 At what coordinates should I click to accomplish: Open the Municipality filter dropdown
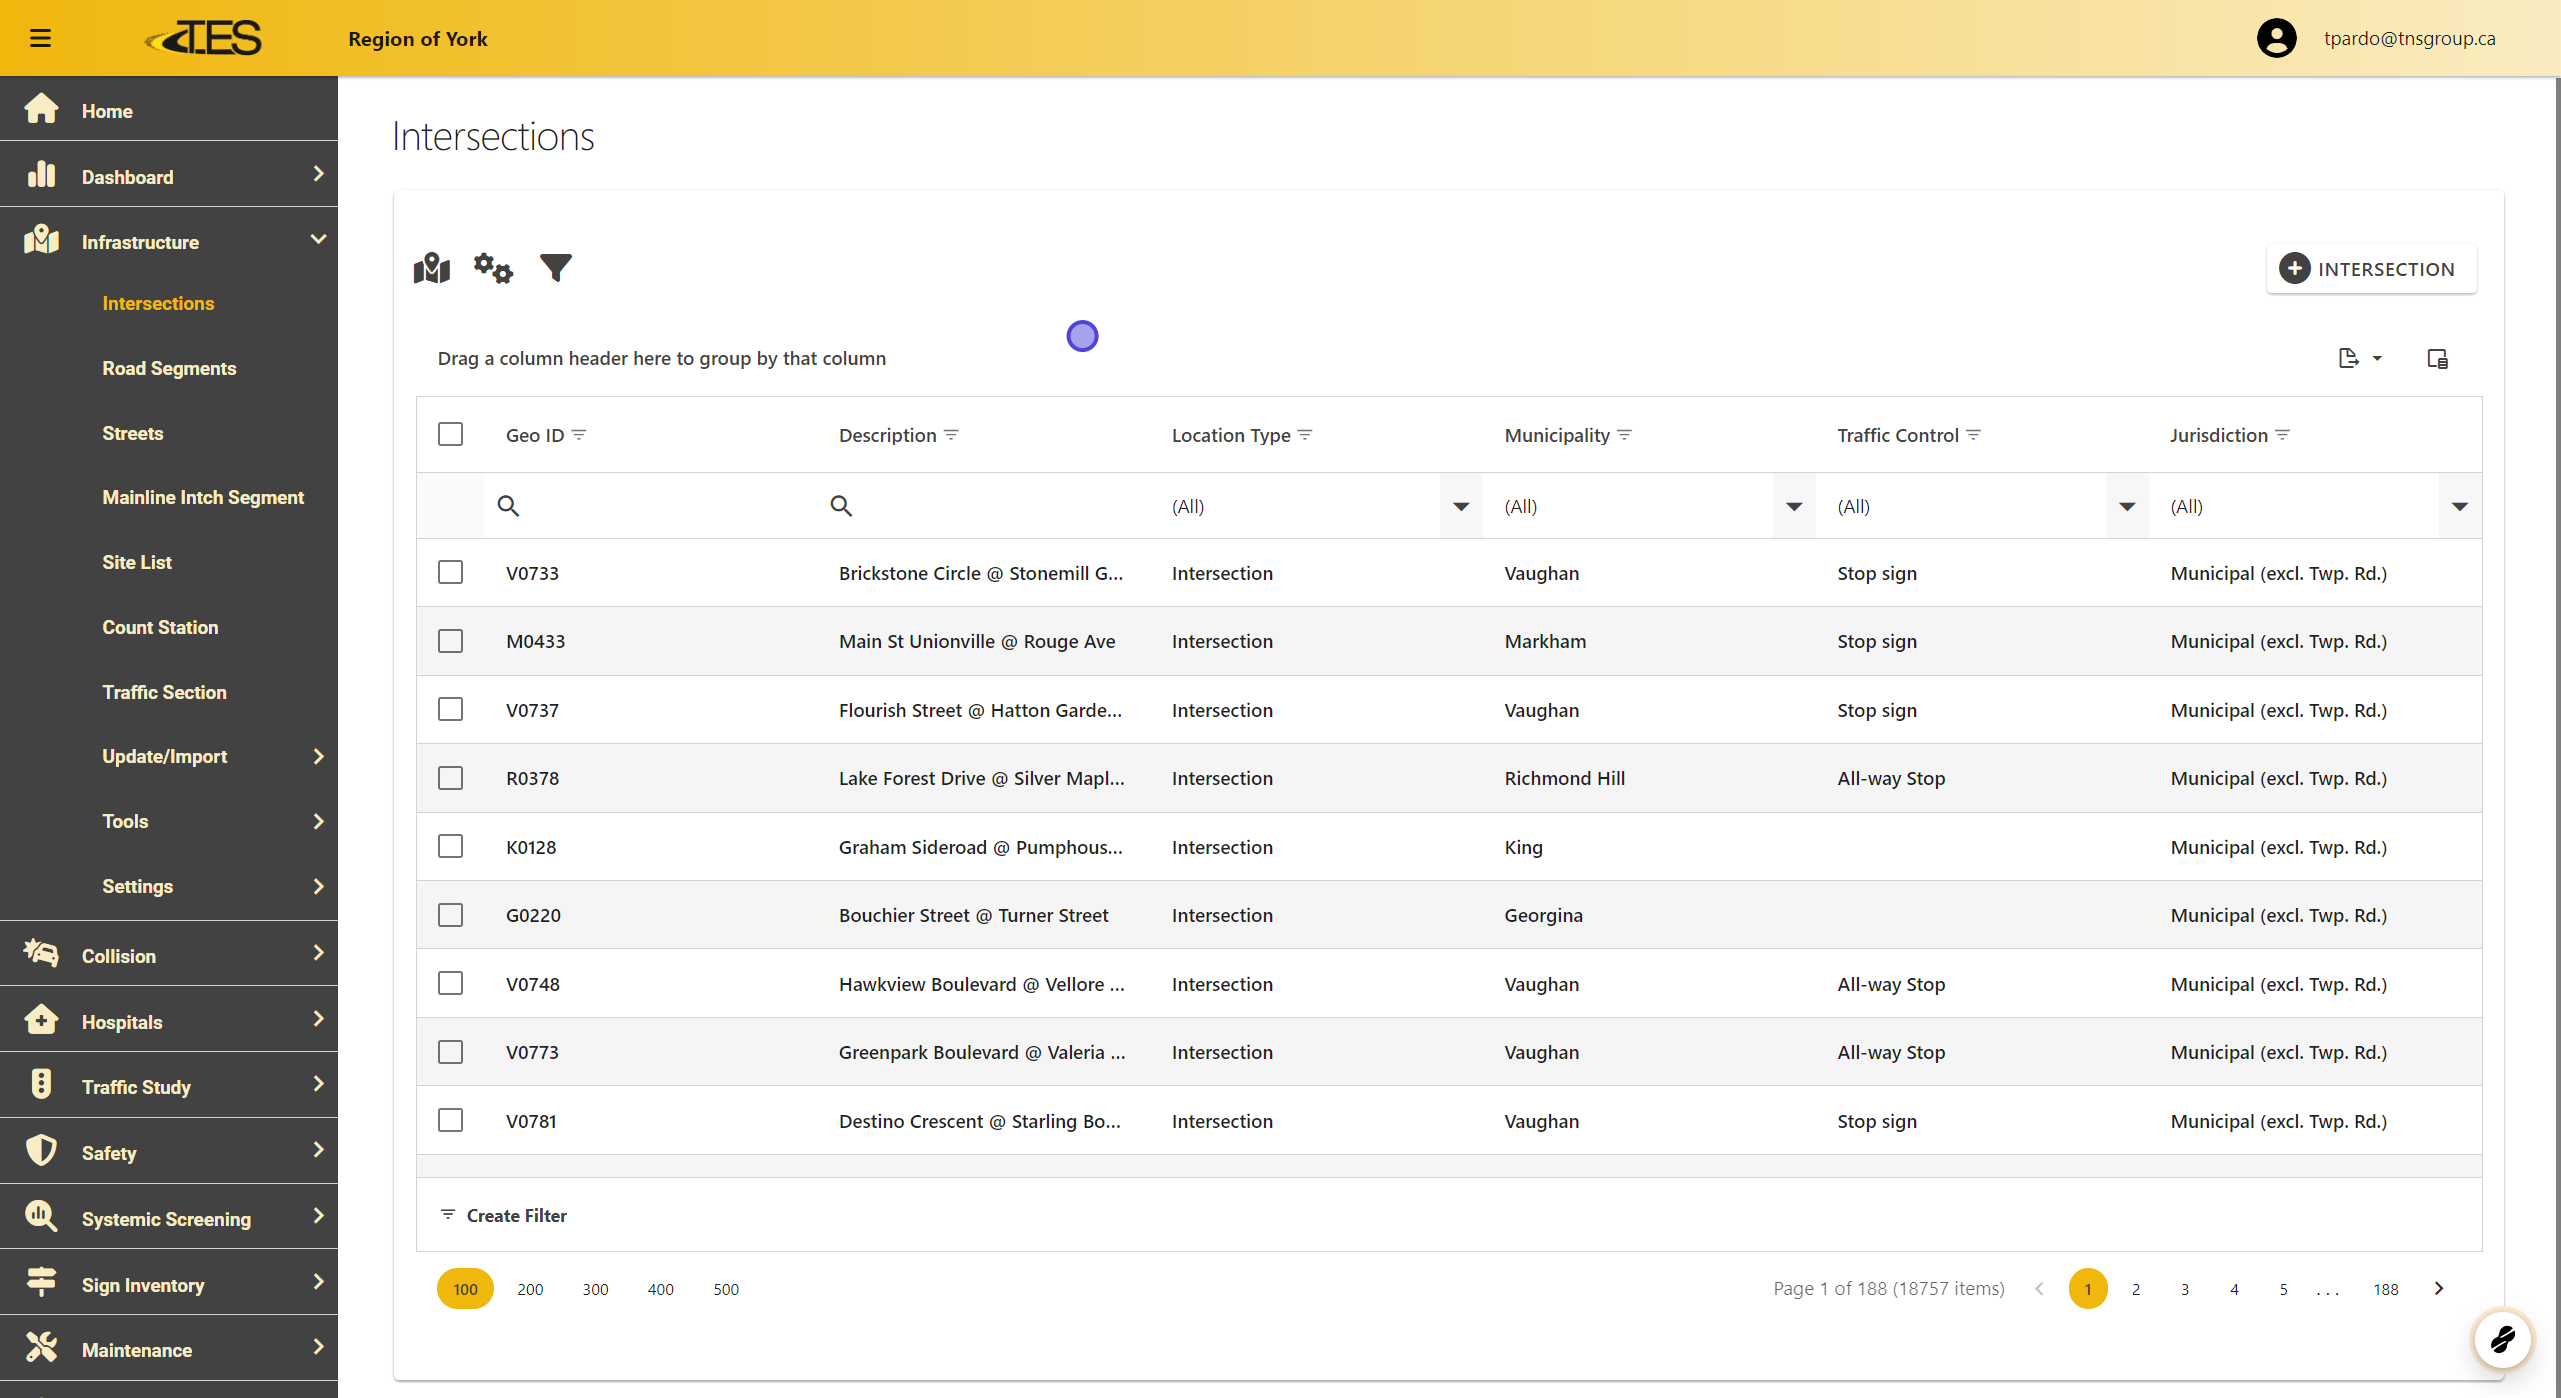click(1794, 506)
